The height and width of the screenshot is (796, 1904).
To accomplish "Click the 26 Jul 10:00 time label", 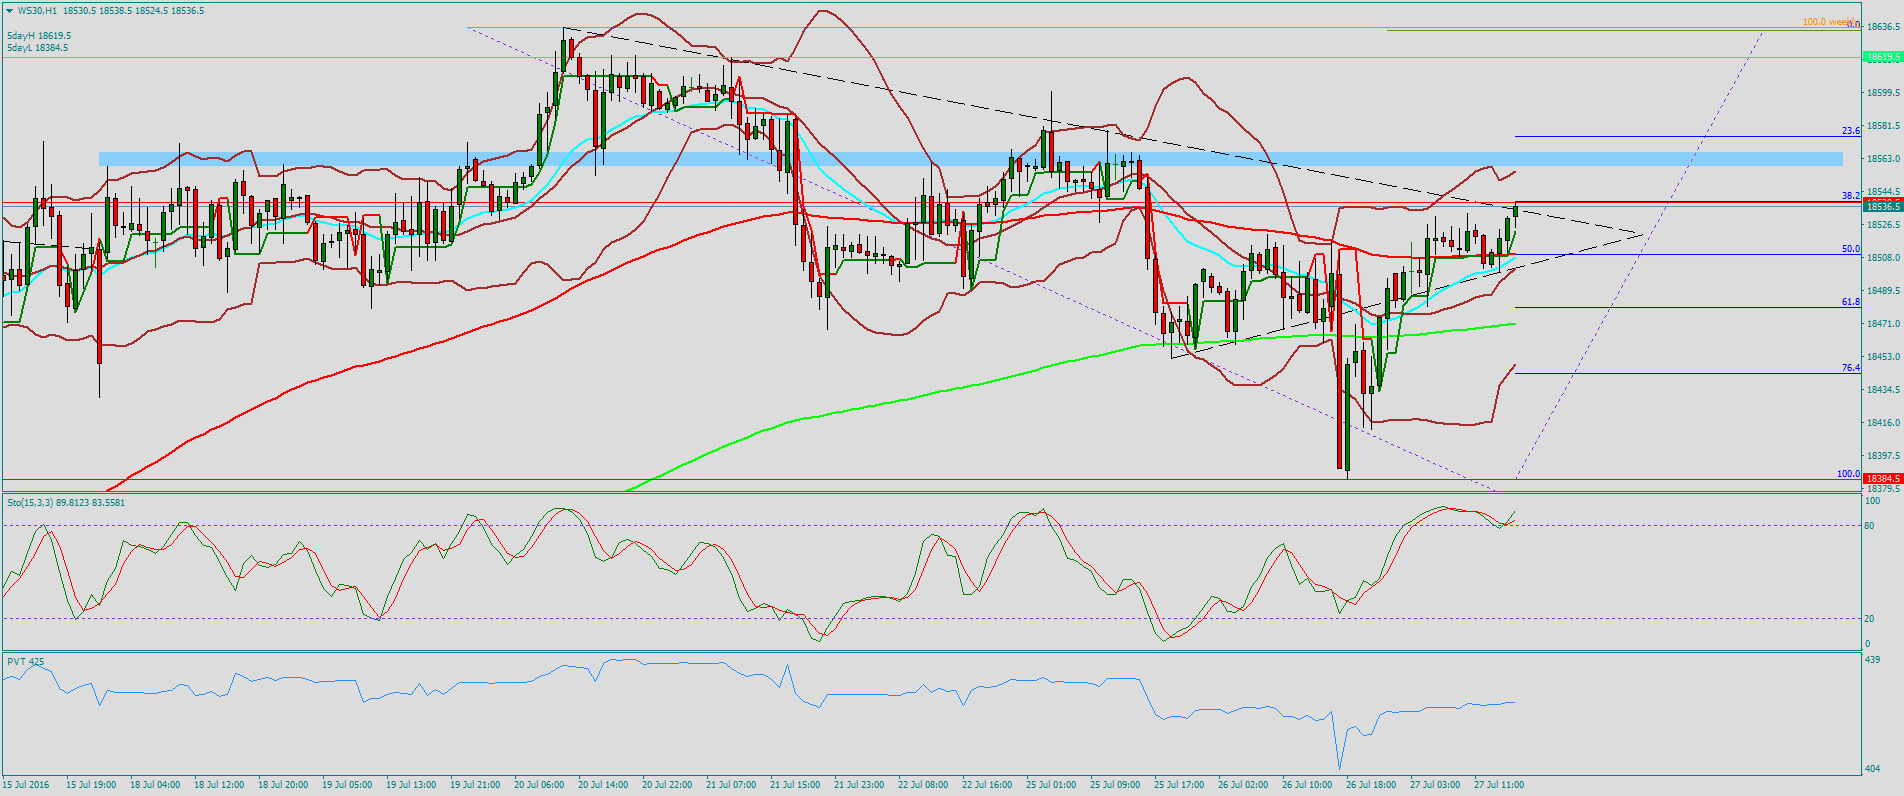I will [x=1307, y=785].
